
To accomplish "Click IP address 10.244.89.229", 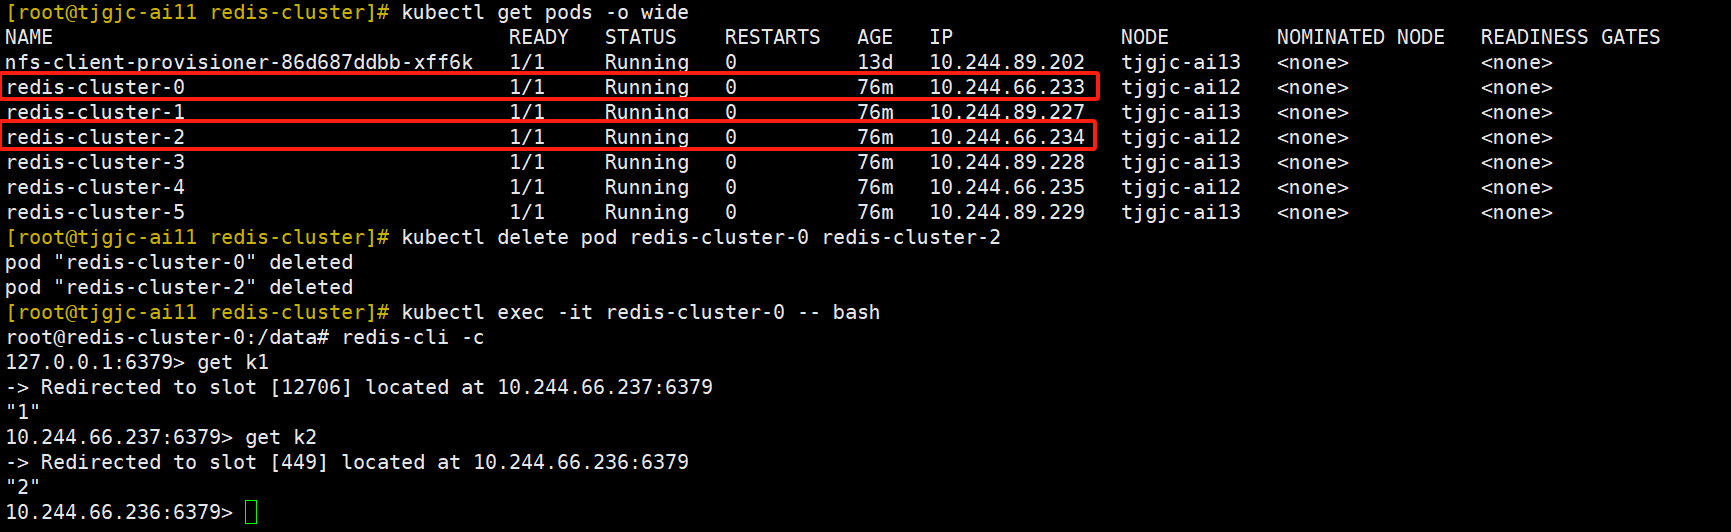I will pos(1007,212).
